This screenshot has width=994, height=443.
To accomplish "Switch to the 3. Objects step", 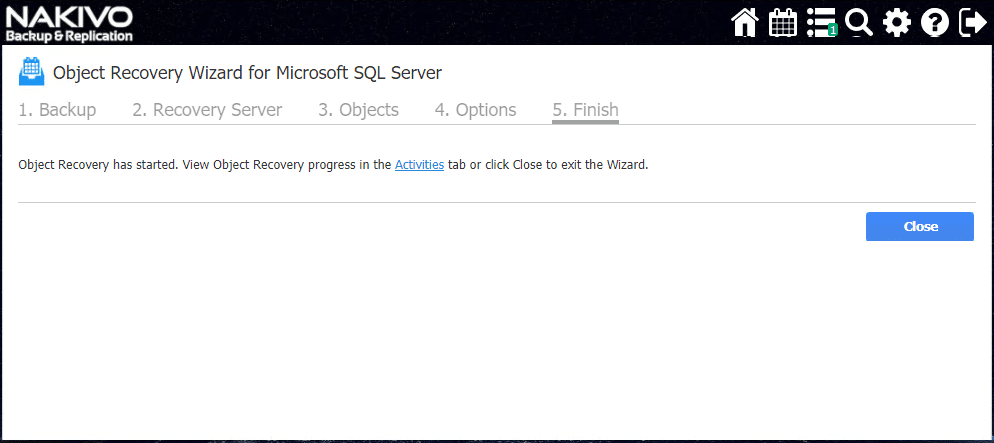I will click(x=358, y=110).
